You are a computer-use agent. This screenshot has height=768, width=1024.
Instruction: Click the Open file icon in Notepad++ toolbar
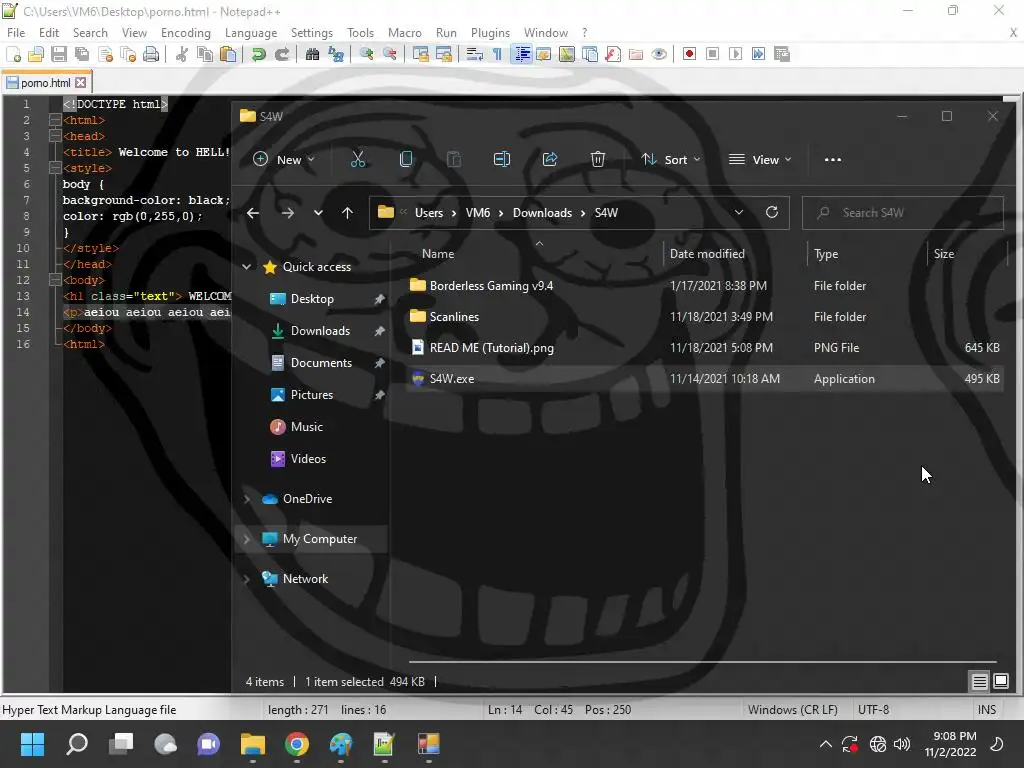tap(36, 54)
